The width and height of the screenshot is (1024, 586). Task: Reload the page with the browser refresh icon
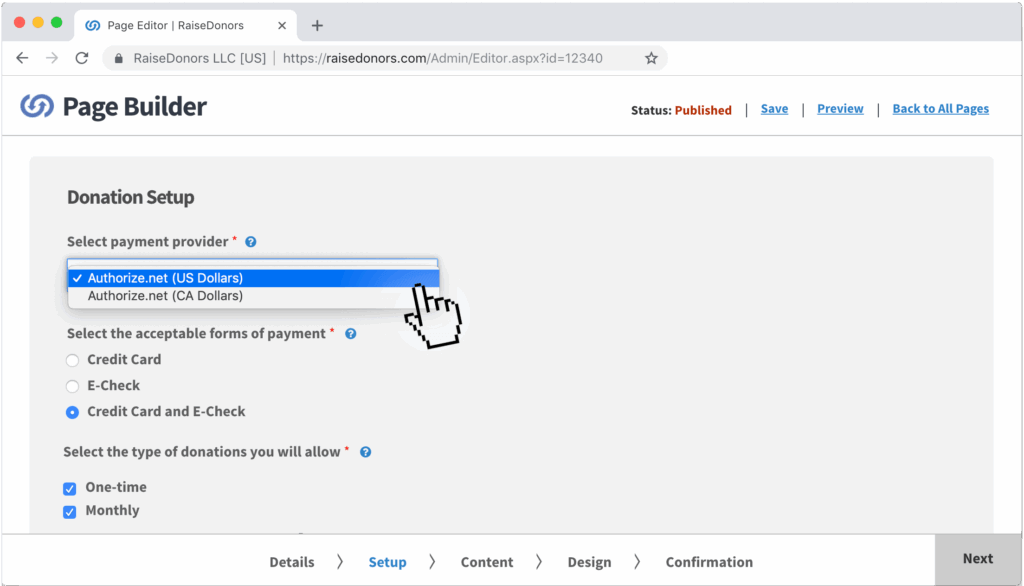coord(81,58)
